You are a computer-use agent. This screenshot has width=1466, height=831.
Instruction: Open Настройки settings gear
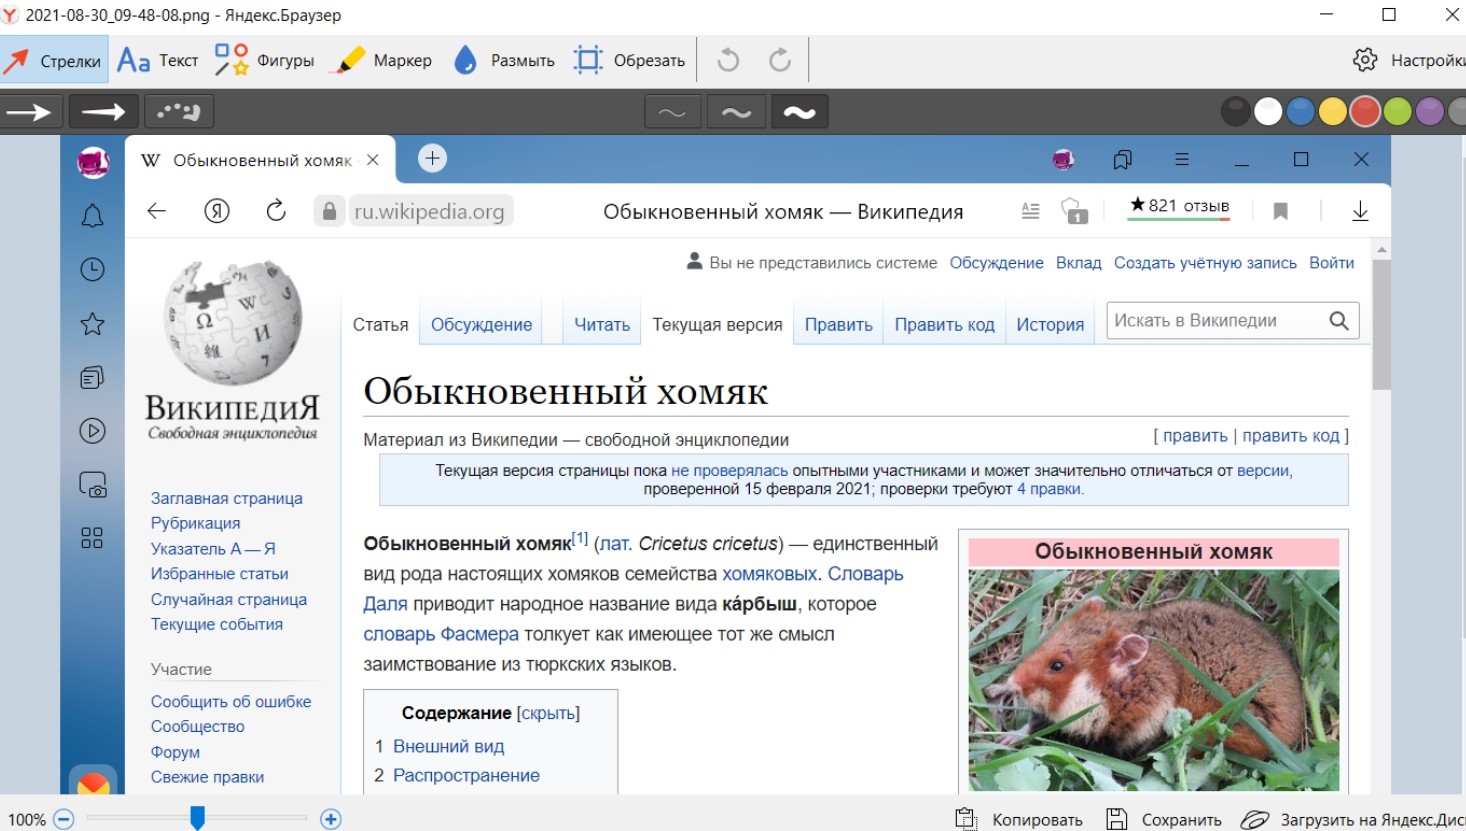coord(1408,60)
